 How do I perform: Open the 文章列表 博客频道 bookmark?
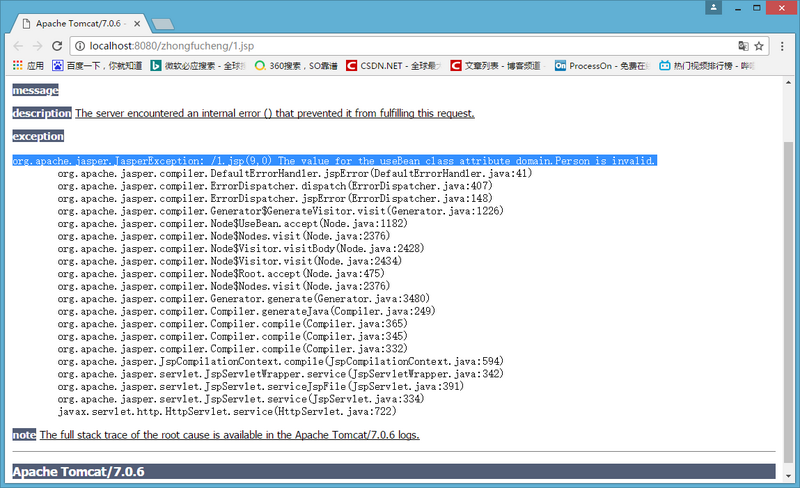[497, 65]
